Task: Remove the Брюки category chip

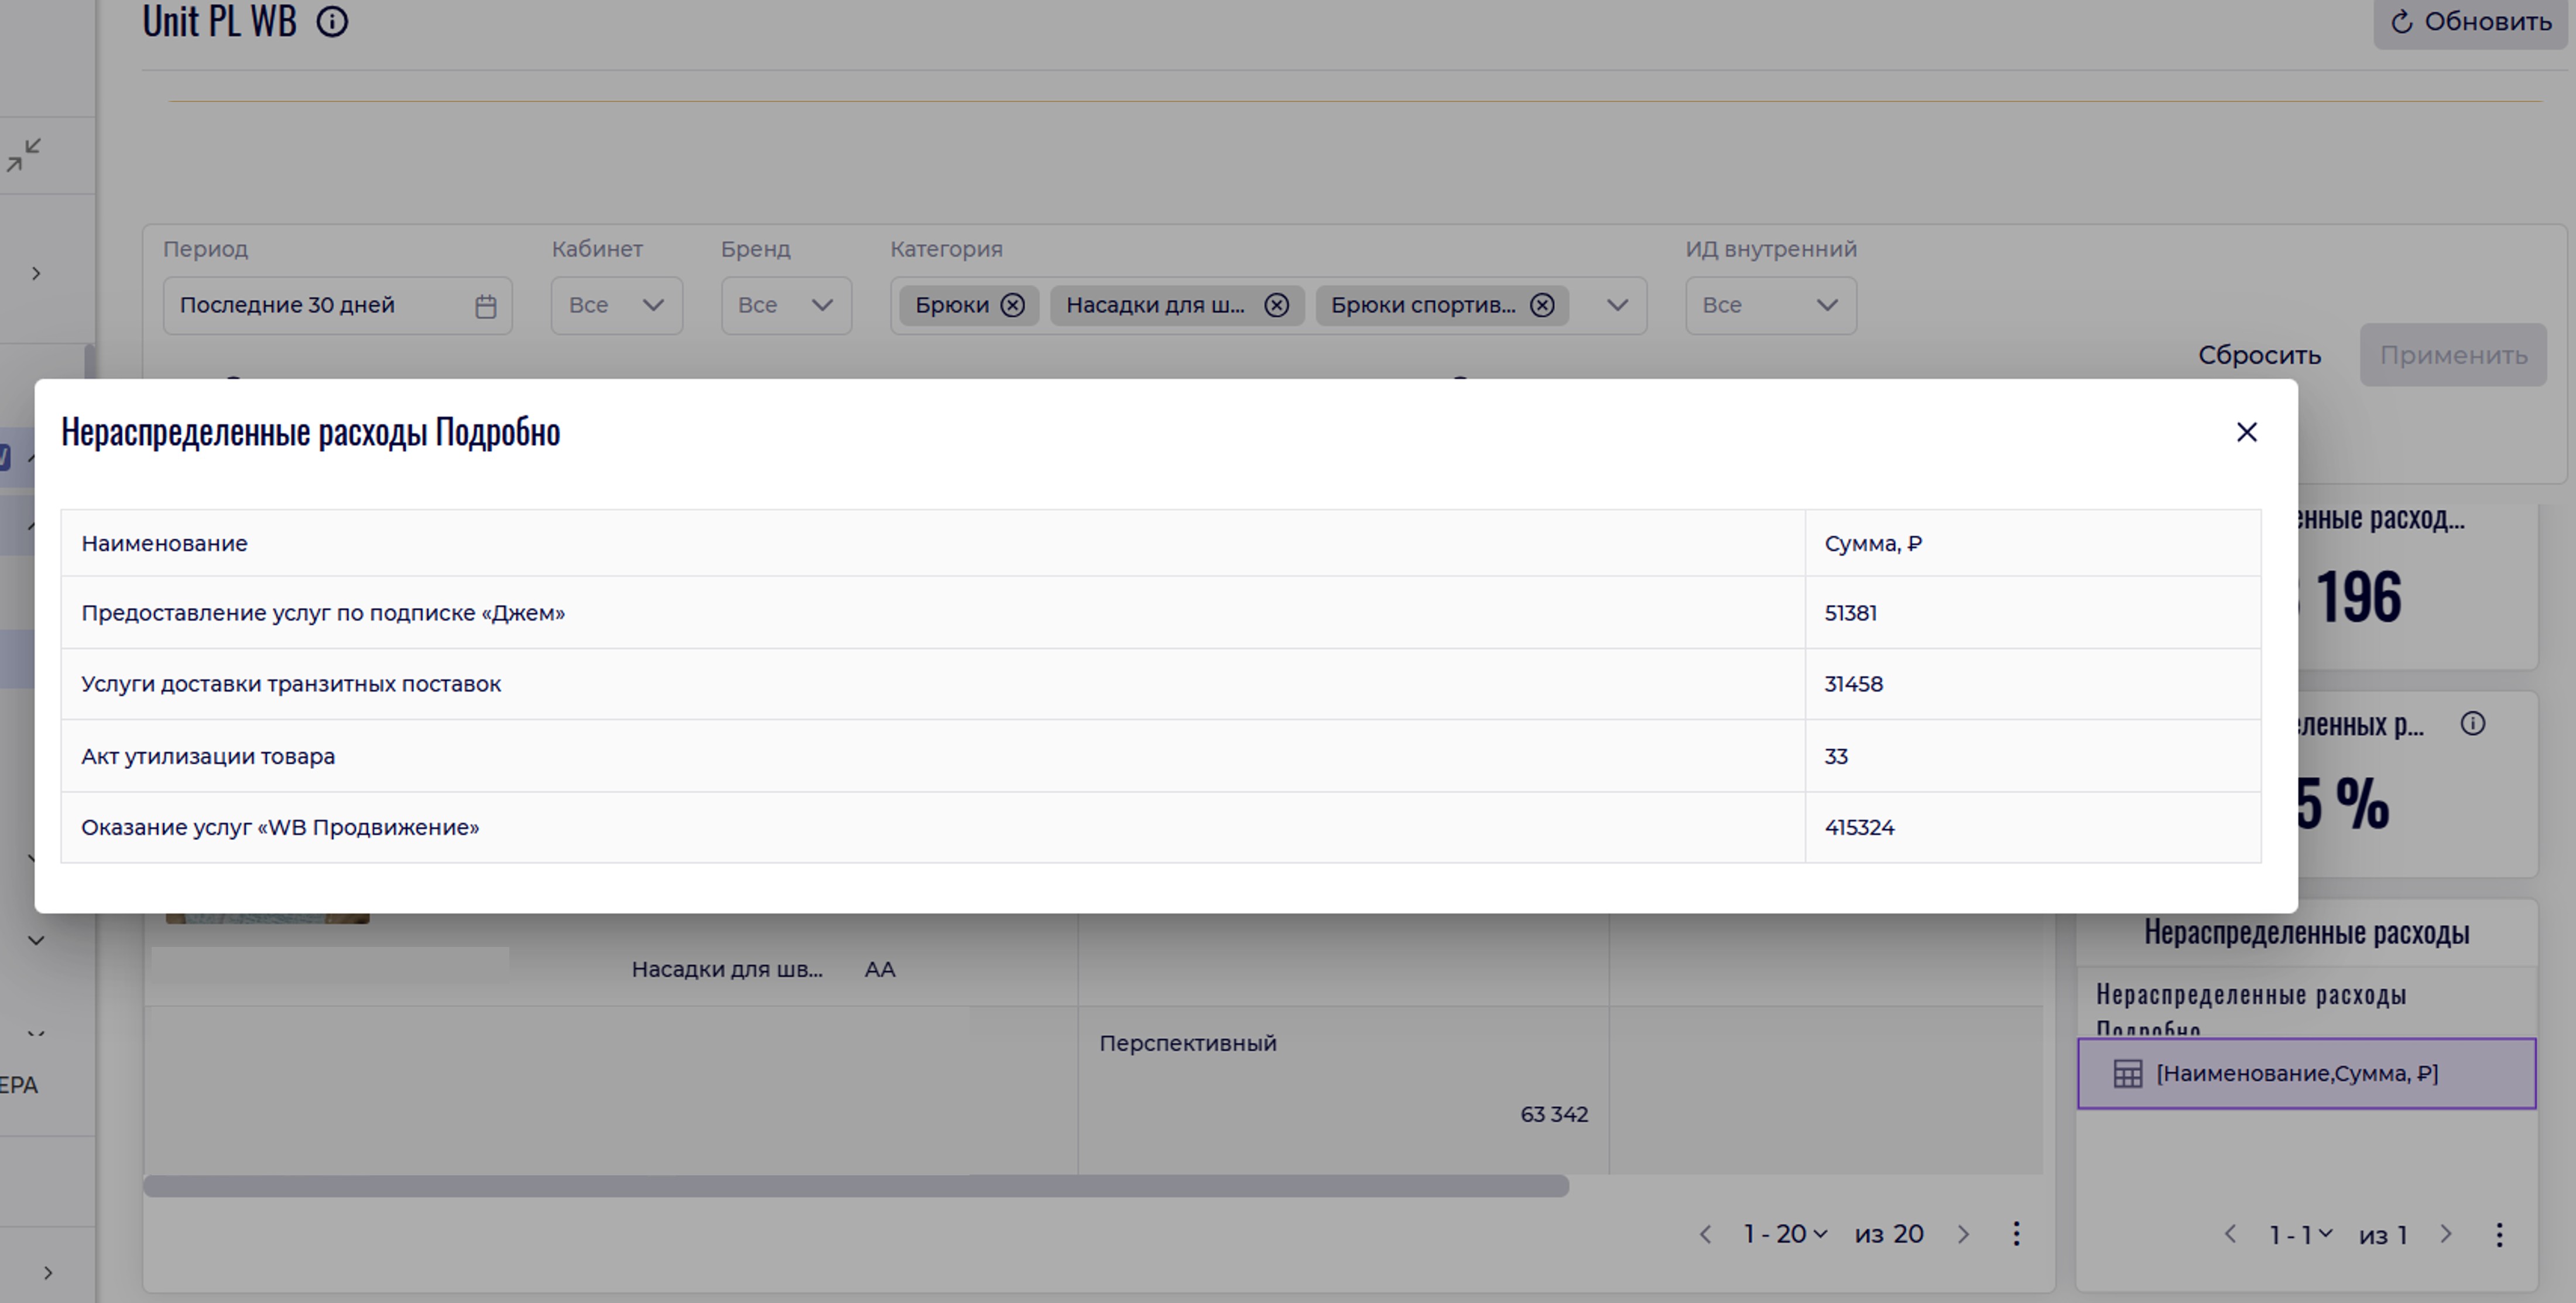Action: tap(1012, 305)
